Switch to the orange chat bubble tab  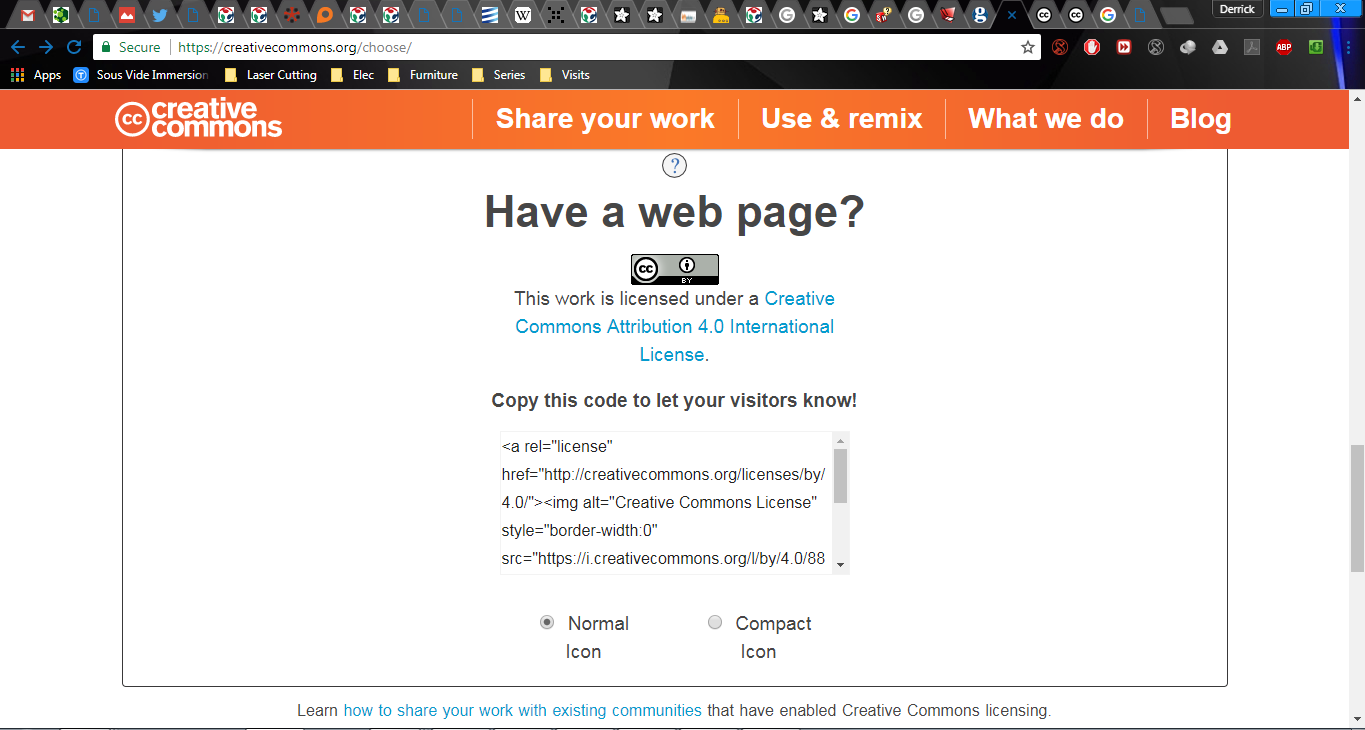(x=325, y=15)
